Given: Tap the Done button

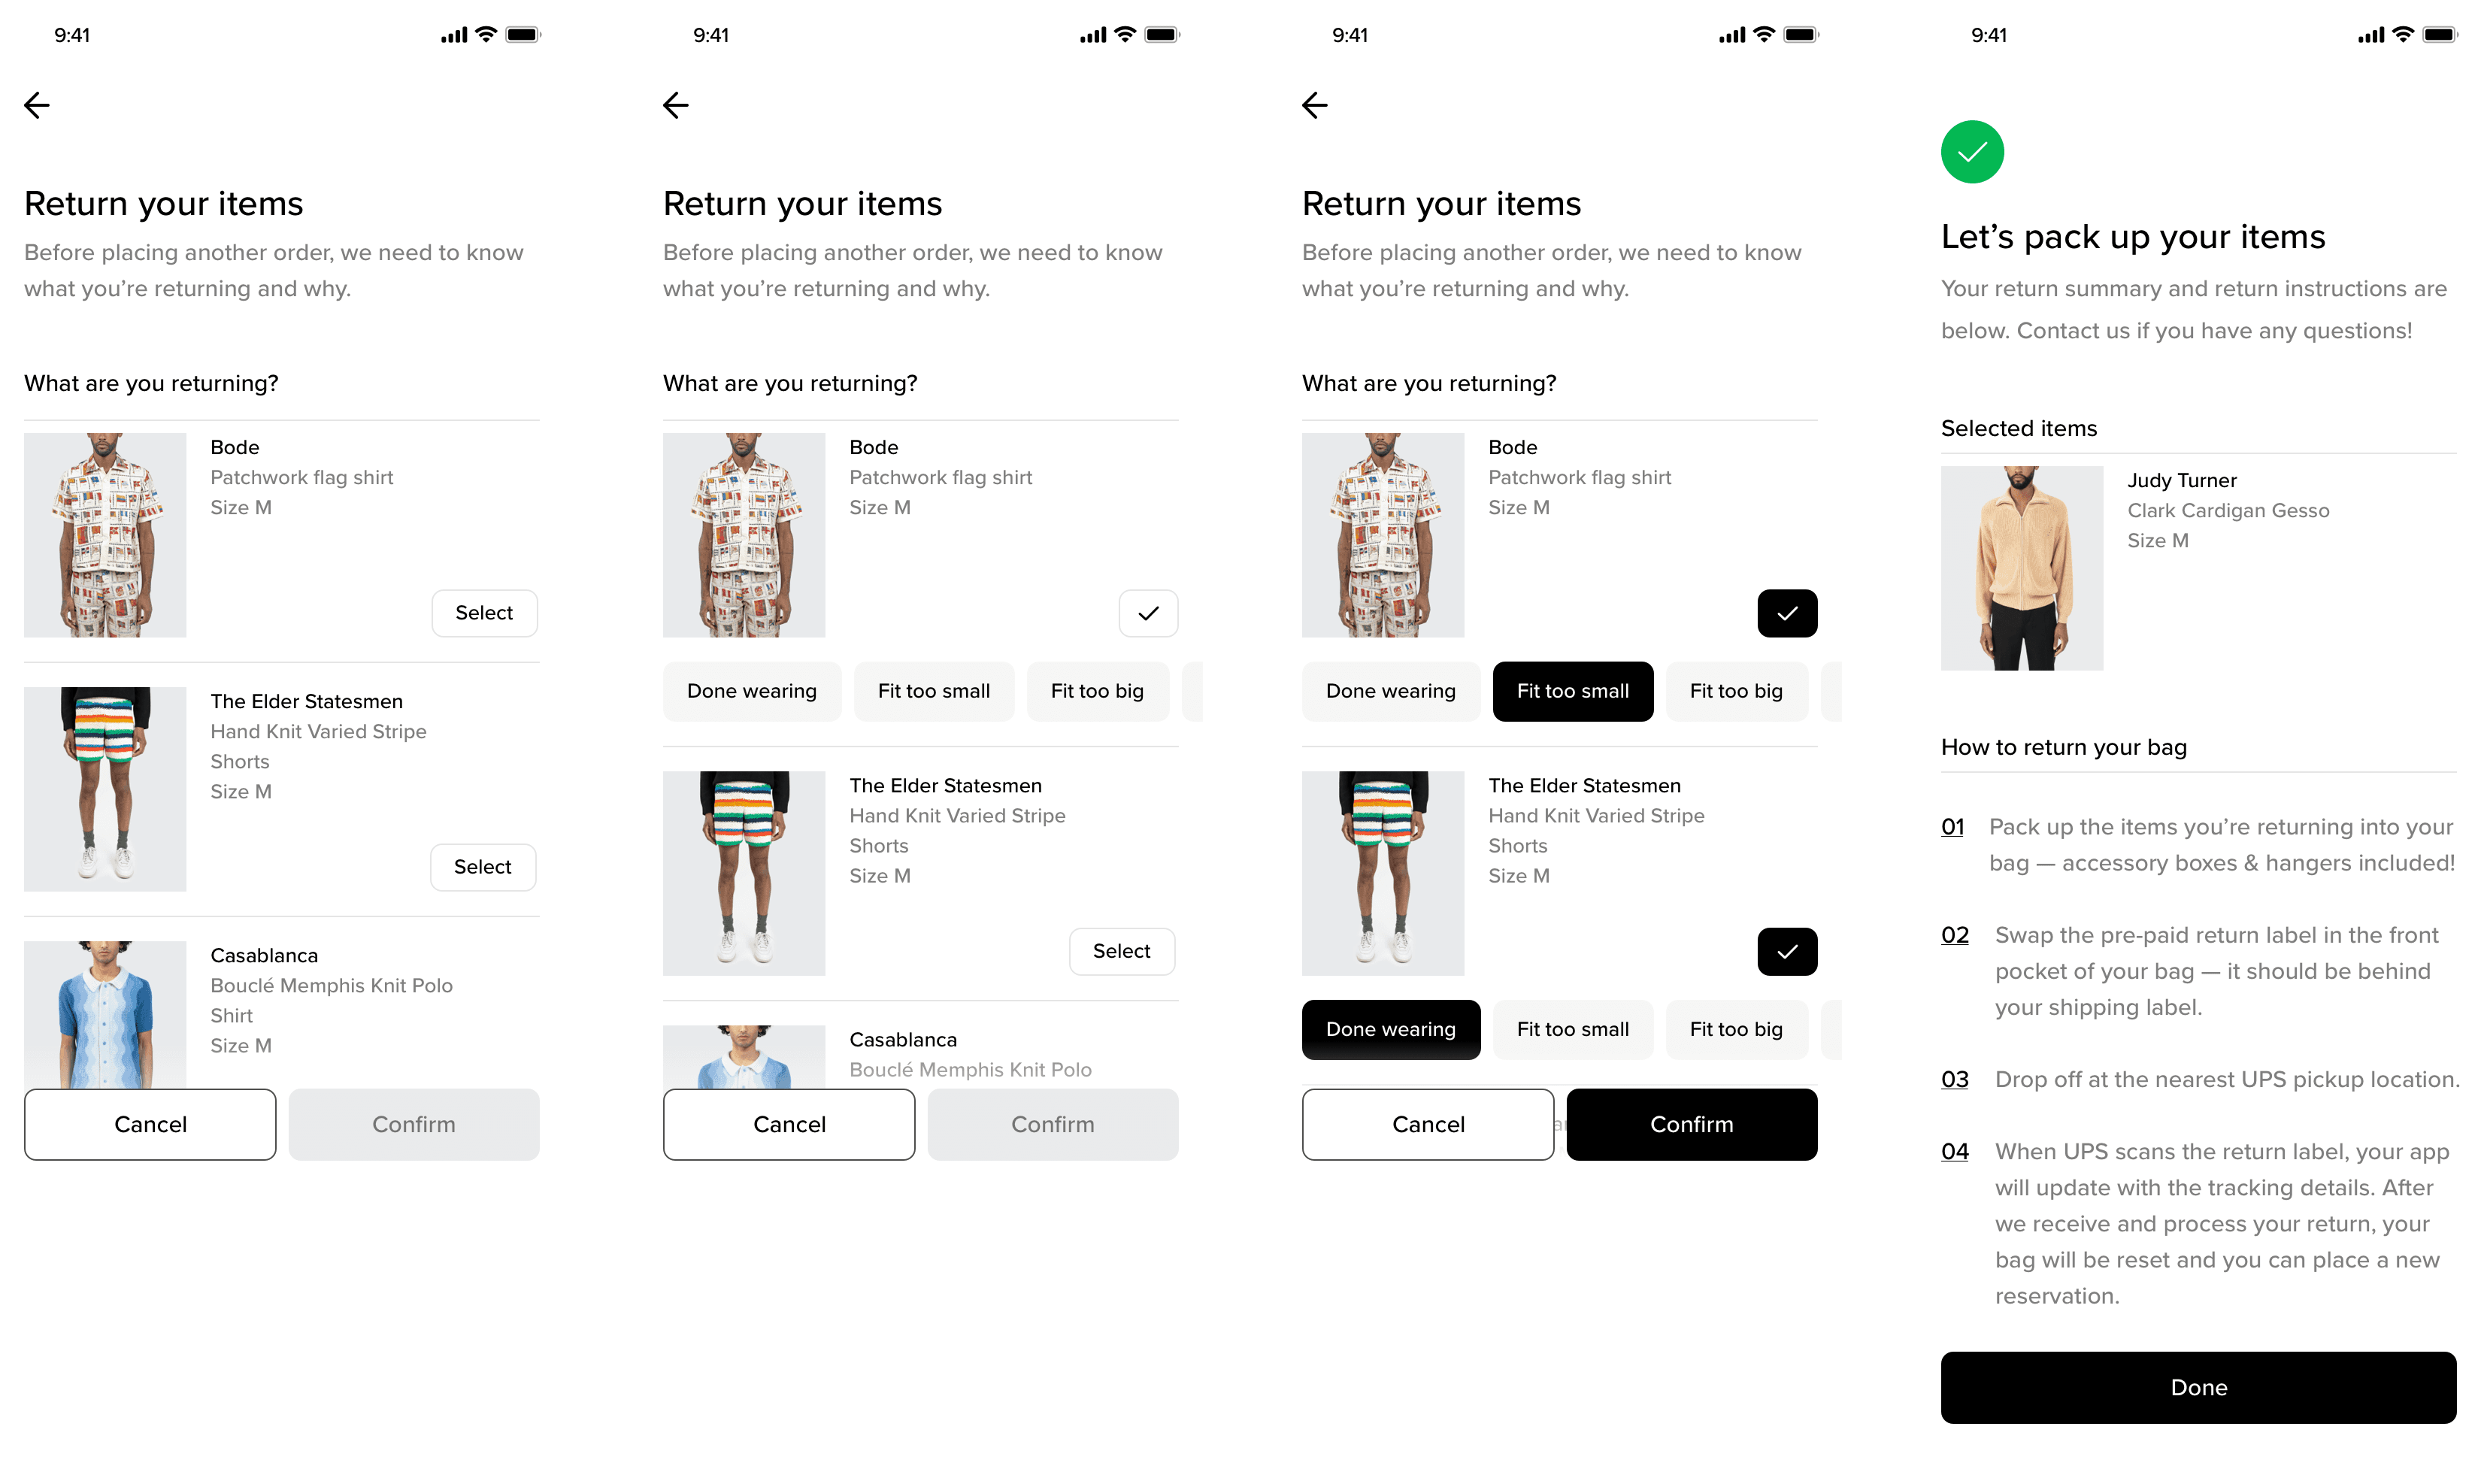Looking at the screenshot, I should coord(2198,1387).
